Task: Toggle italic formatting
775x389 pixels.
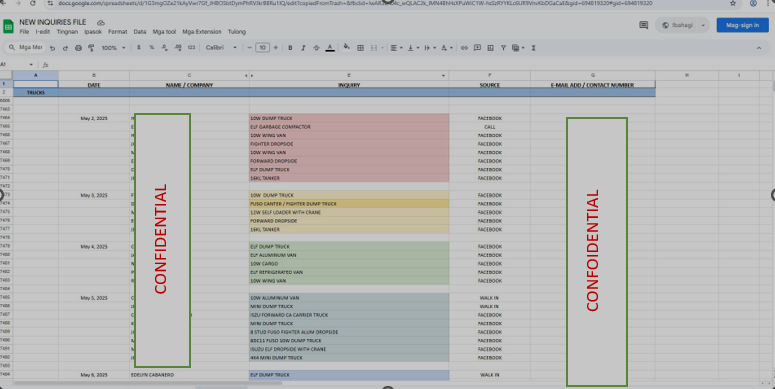Action: tap(303, 48)
